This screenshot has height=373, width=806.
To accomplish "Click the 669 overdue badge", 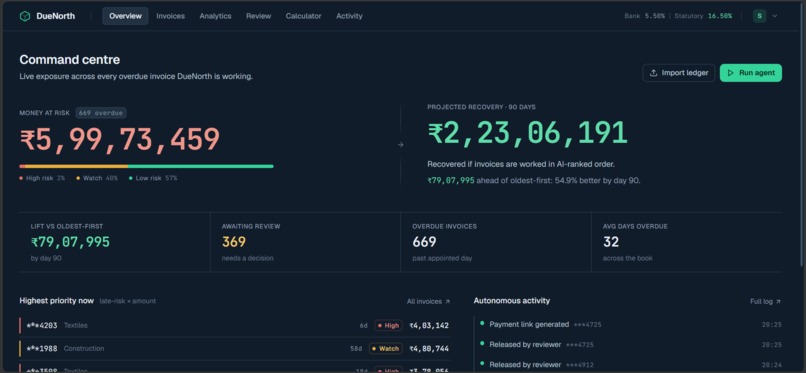I will [x=101, y=113].
